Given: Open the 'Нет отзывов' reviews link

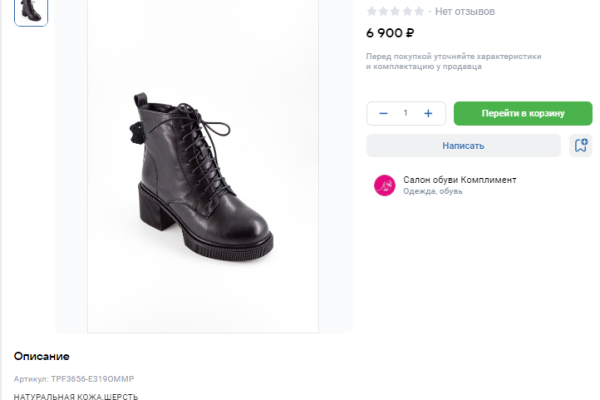Looking at the screenshot, I should 465,11.
